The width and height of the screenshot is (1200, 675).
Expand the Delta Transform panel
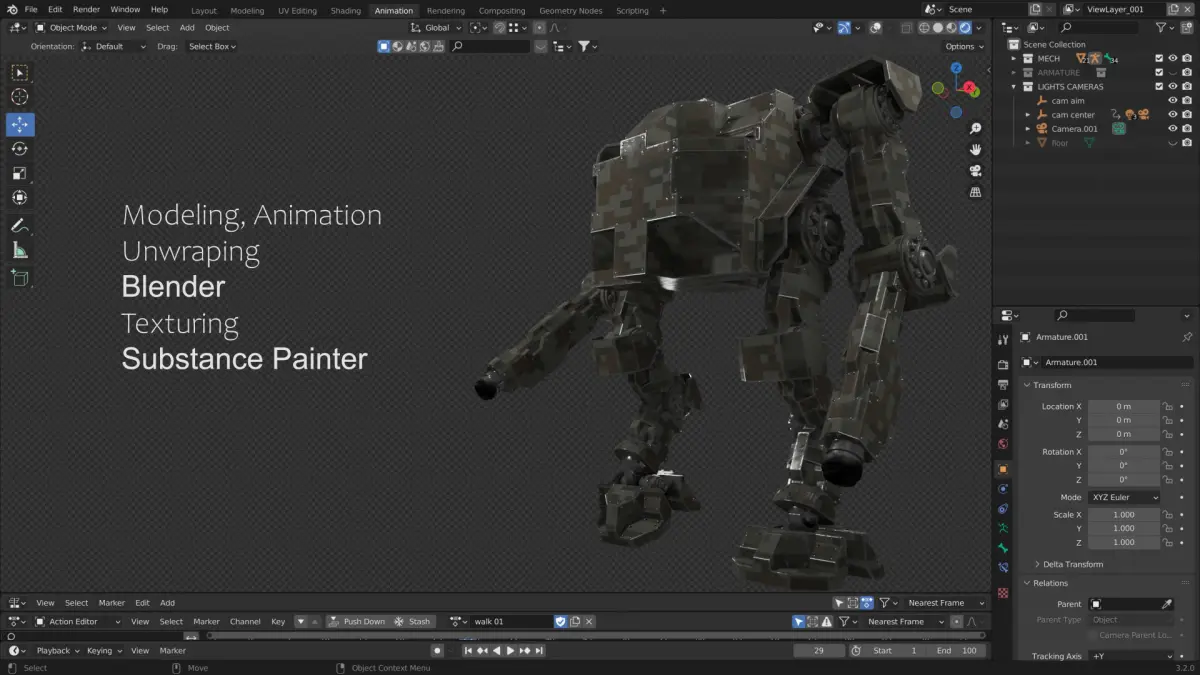coord(1073,564)
